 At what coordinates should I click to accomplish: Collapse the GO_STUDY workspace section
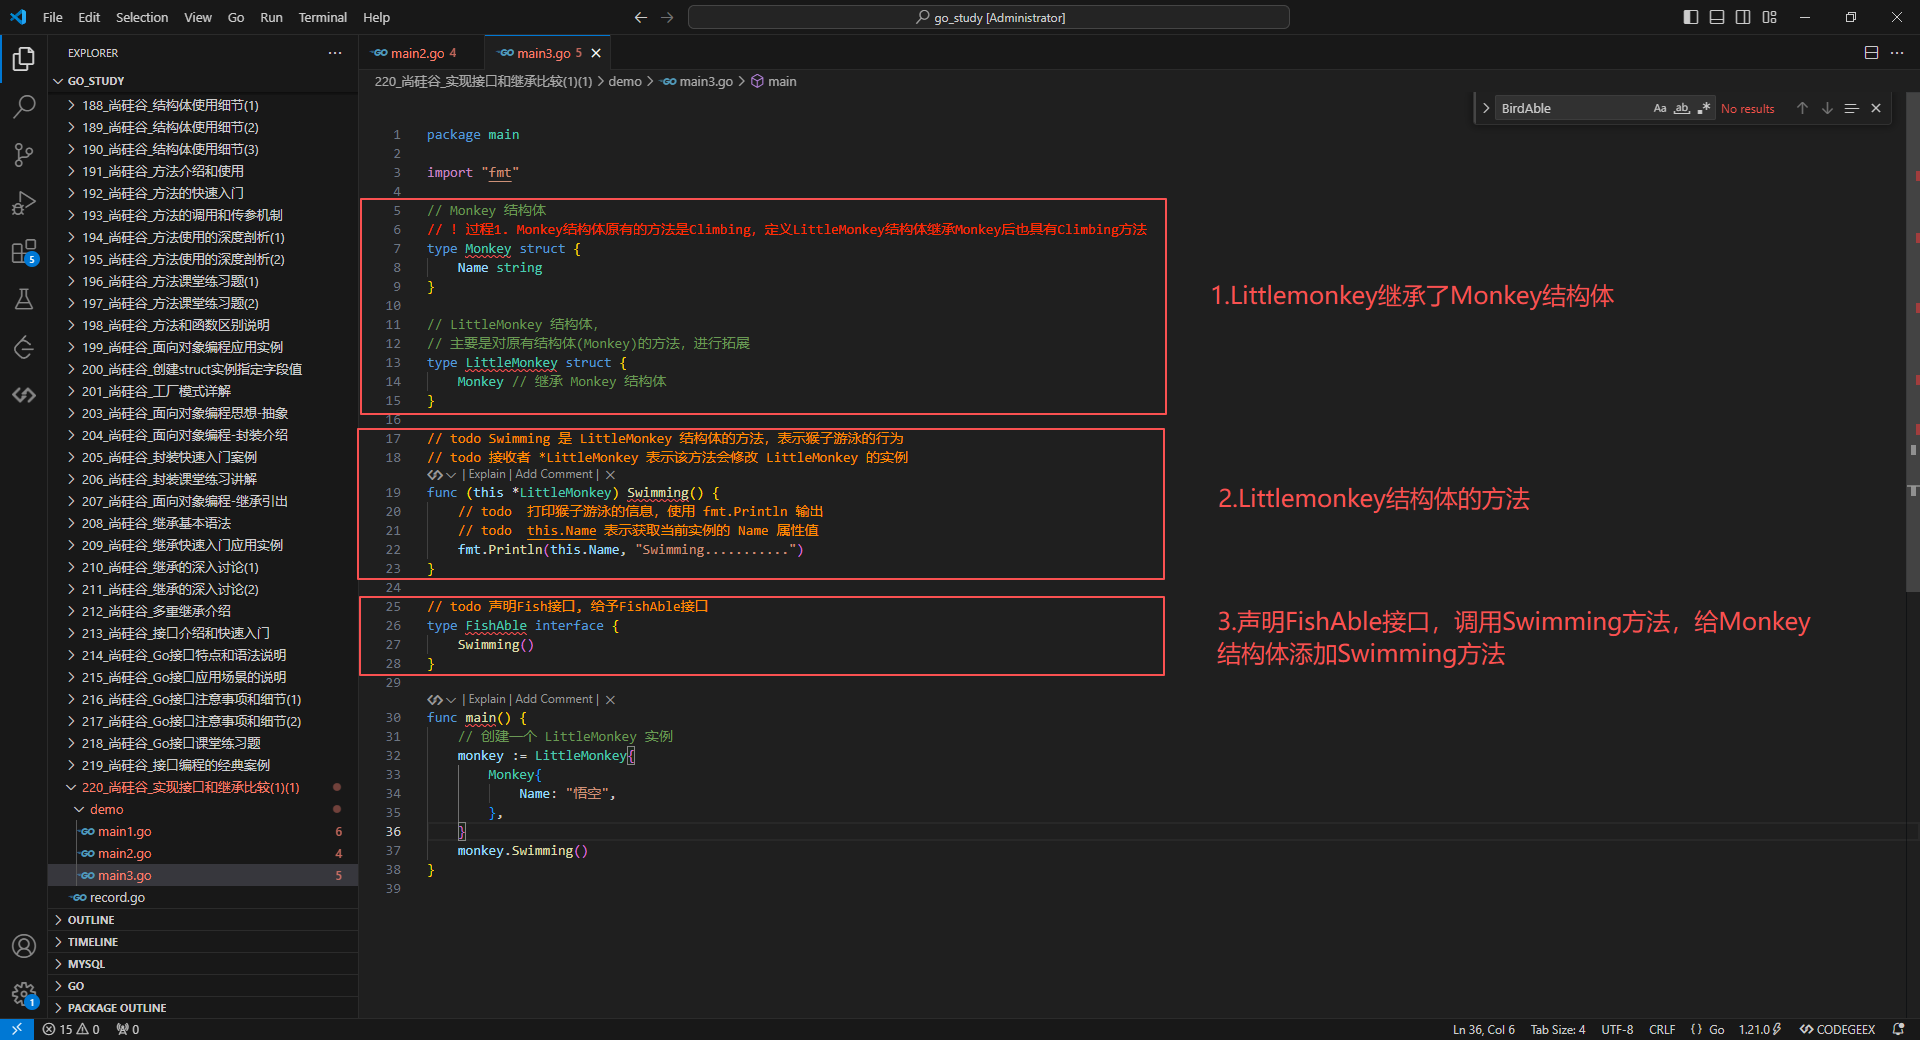point(203,81)
